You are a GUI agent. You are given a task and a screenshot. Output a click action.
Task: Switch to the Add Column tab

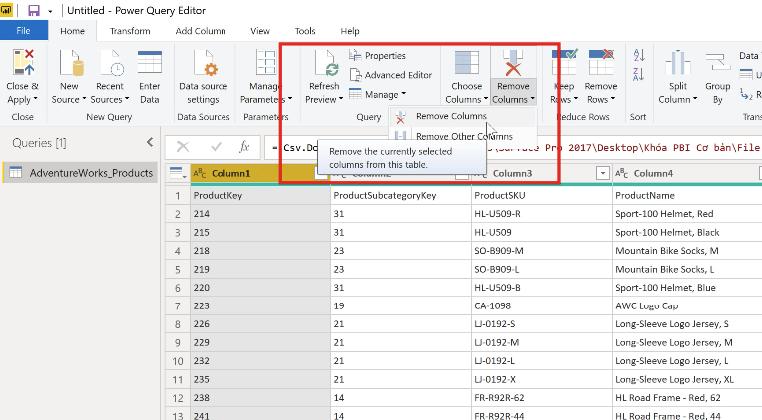tap(200, 31)
